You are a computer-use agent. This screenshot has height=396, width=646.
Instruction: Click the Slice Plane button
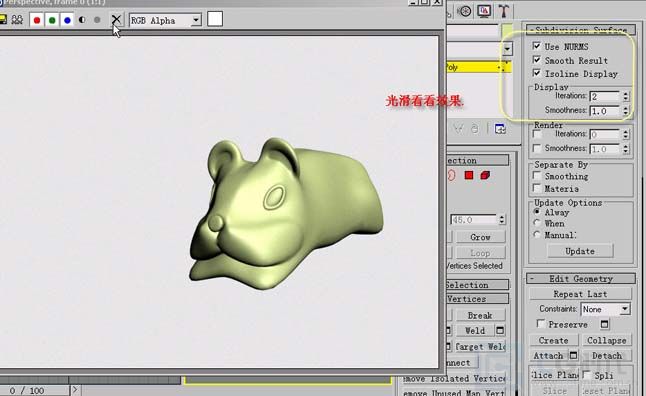[x=554, y=375]
